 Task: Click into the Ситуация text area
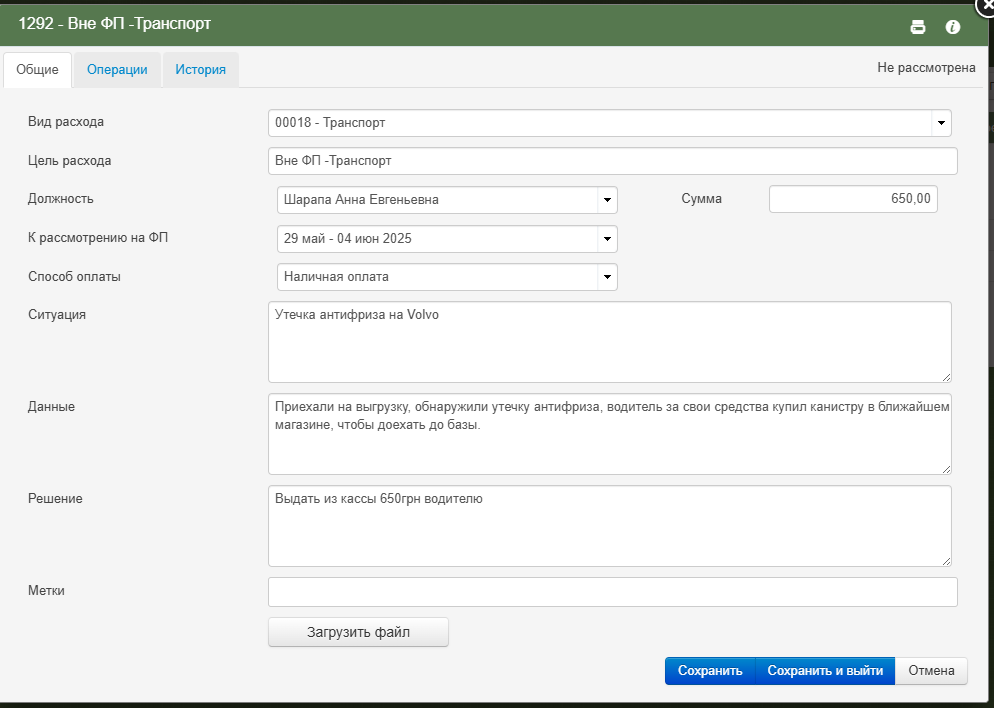tap(610, 342)
